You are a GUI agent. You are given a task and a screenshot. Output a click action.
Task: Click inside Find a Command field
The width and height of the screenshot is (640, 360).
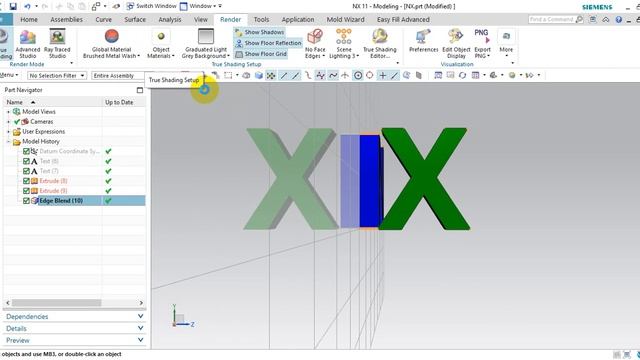(x=551, y=19)
